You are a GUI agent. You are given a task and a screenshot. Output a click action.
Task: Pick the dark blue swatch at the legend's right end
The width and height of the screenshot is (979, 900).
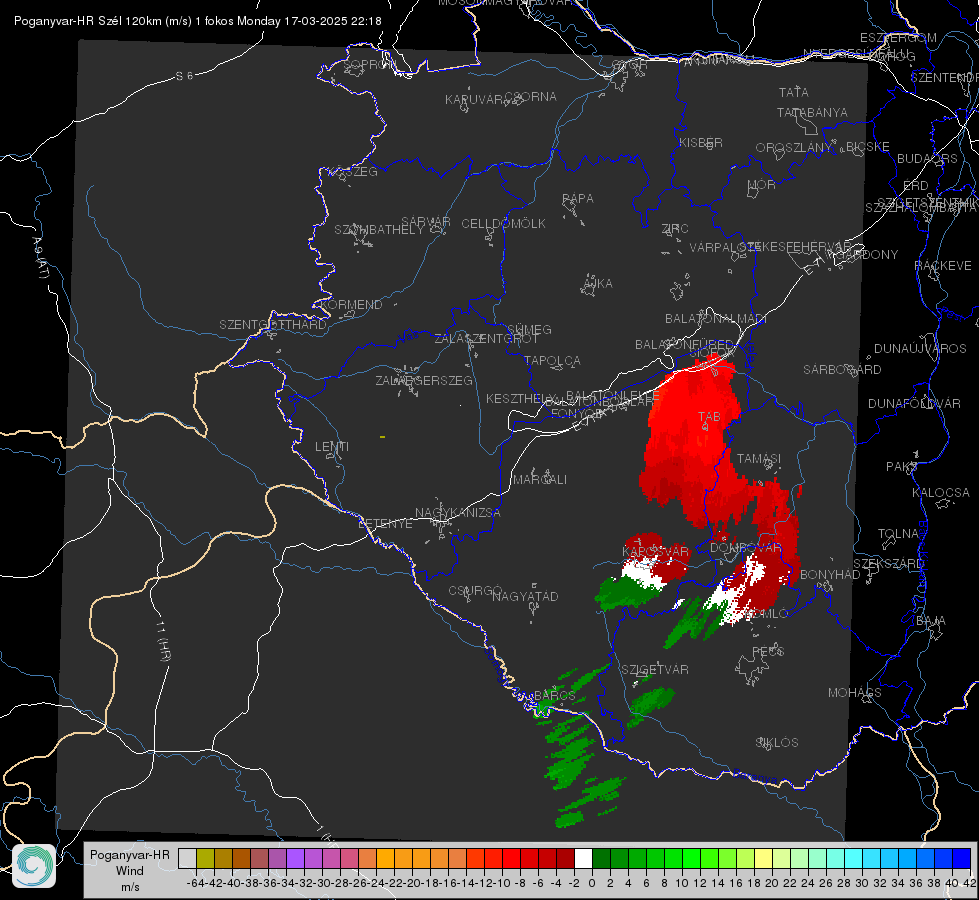(x=962, y=859)
